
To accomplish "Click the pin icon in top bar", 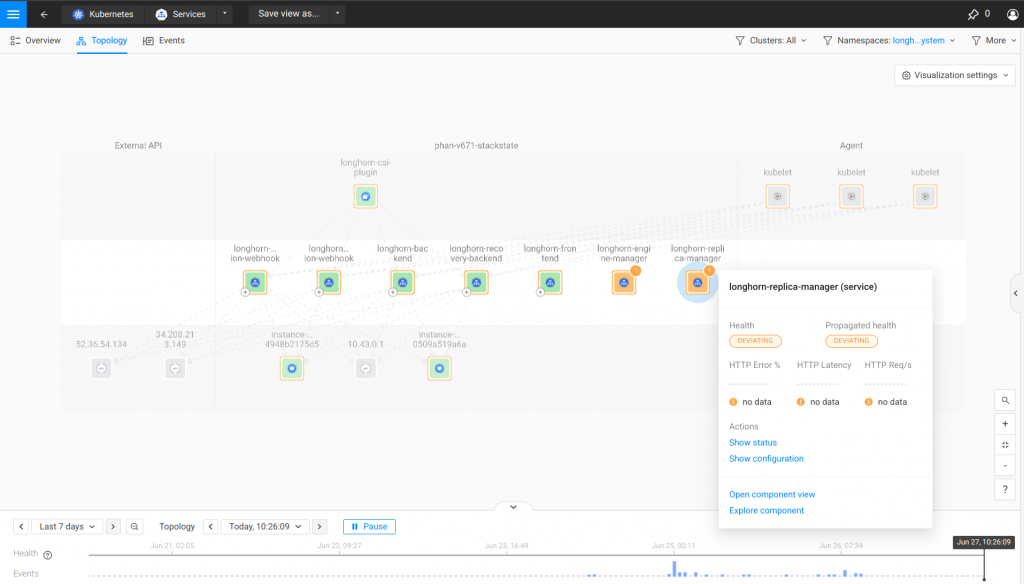I will click(972, 14).
